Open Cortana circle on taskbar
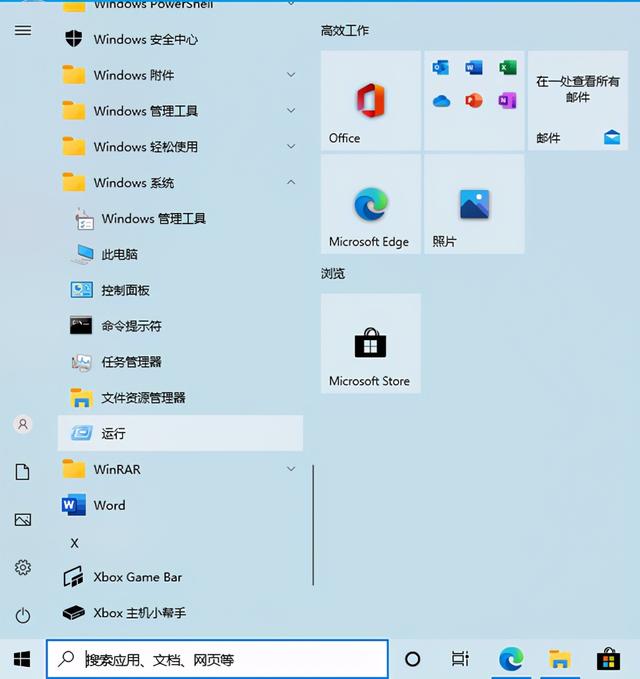 [412, 659]
